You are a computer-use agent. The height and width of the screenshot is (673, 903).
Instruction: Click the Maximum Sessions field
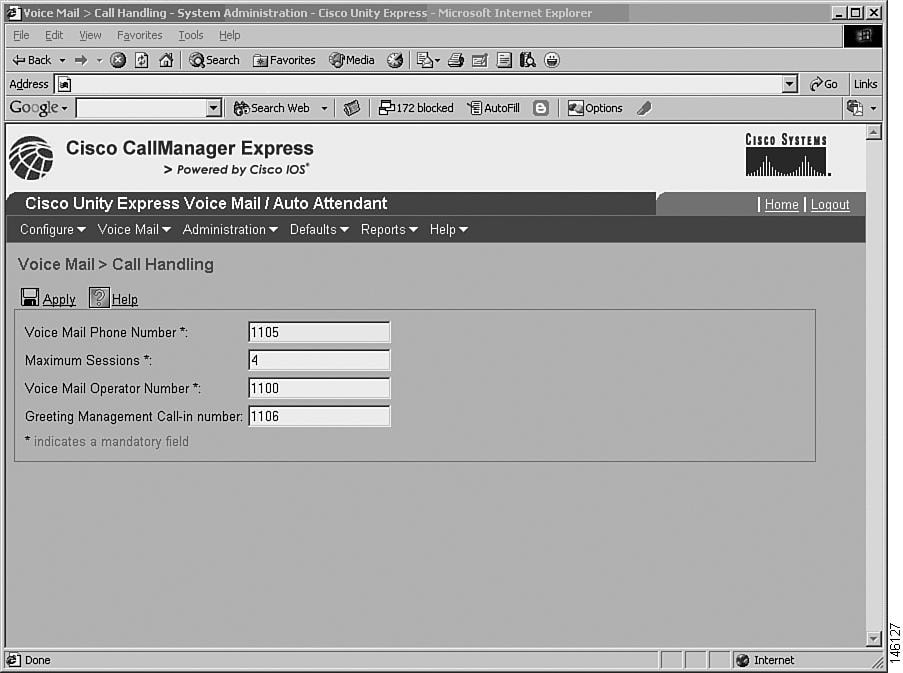click(319, 360)
